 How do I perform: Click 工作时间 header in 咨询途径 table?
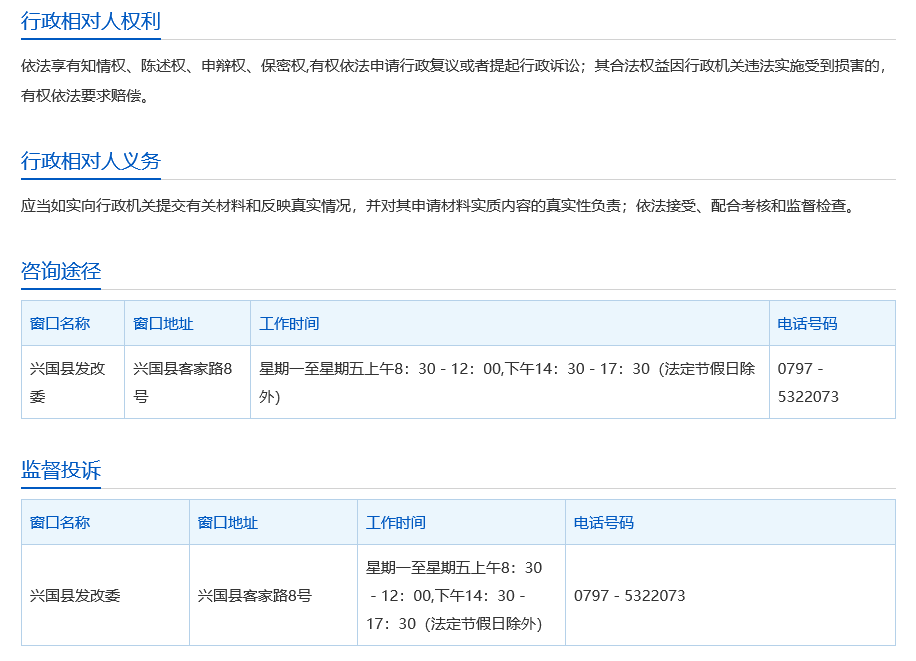289,324
